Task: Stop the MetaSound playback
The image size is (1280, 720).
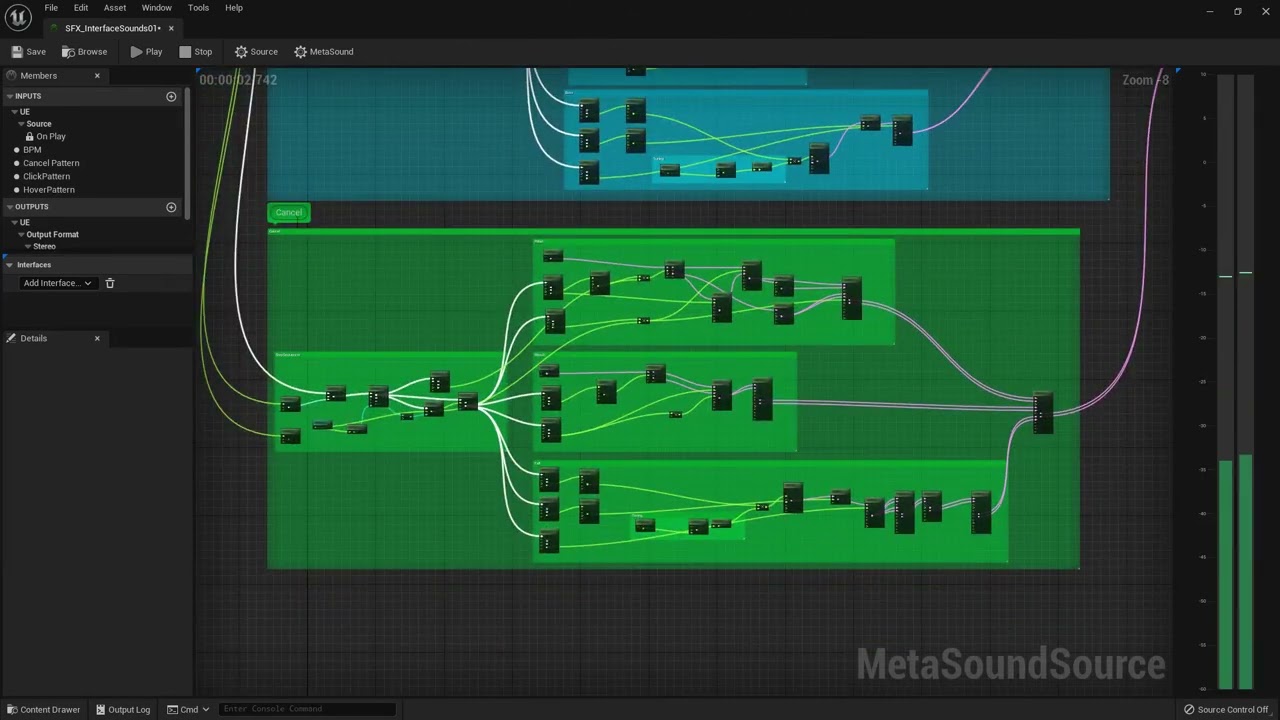Action: tap(196, 52)
